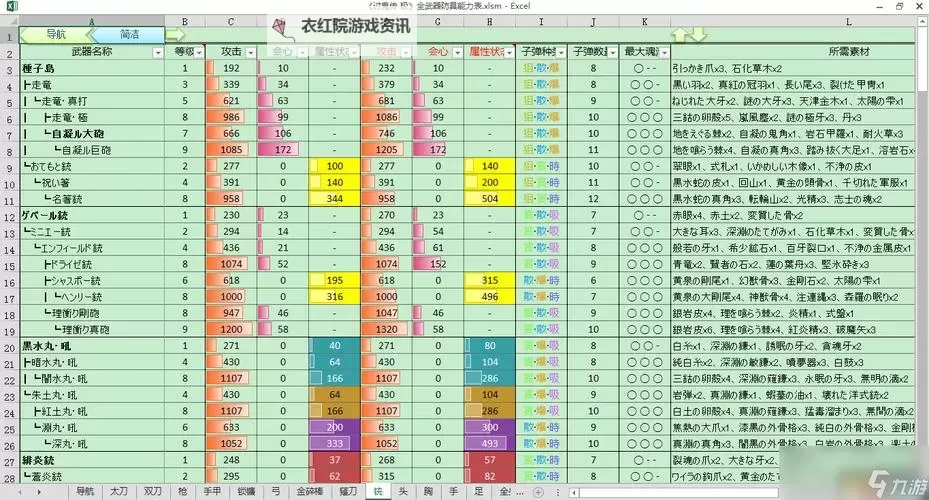Switch to the 锁镰 sheet tab
This screenshot has width=929, height=500.
tap(246, 492)
